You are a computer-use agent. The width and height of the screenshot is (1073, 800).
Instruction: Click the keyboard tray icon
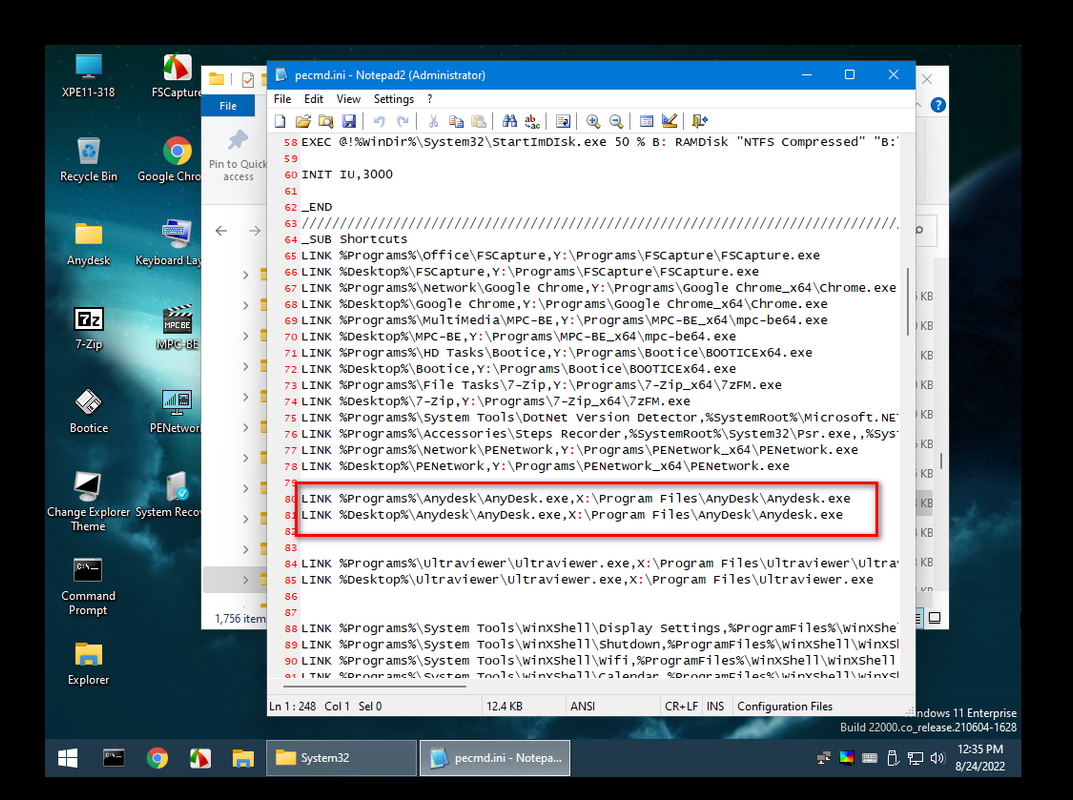[869, 758]
